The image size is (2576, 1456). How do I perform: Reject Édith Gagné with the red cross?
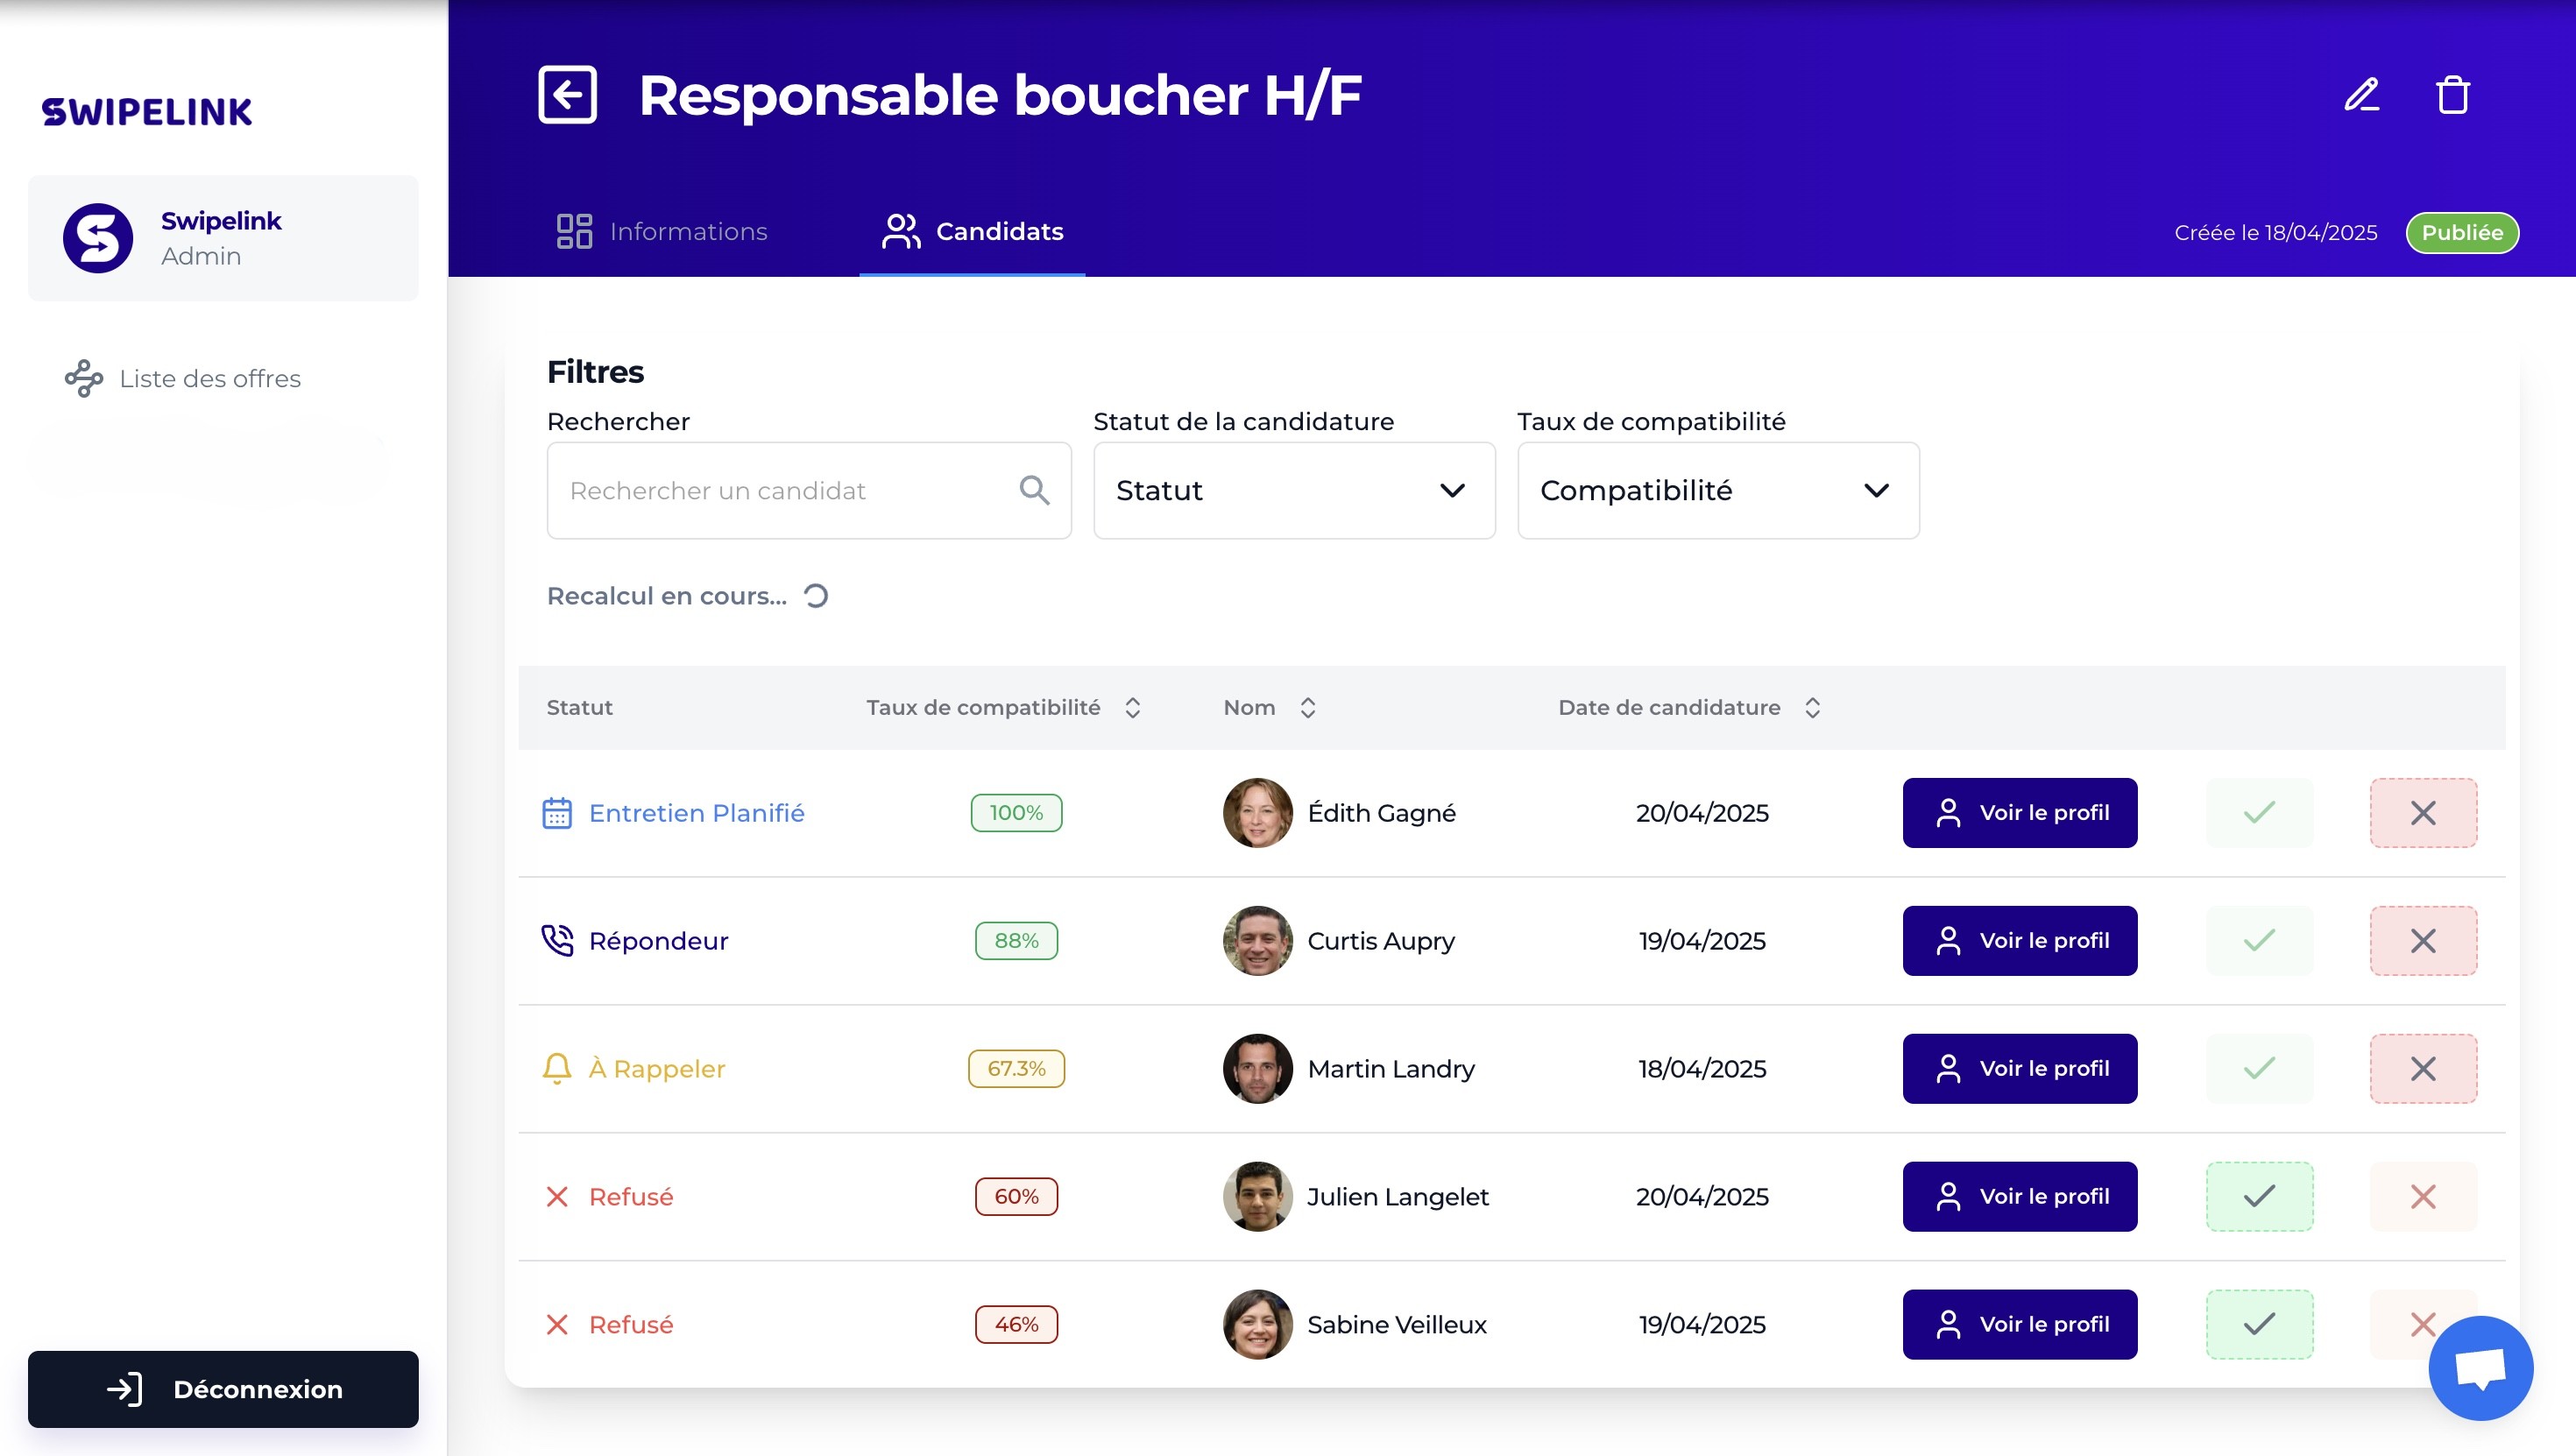(x=2422, y=813)
